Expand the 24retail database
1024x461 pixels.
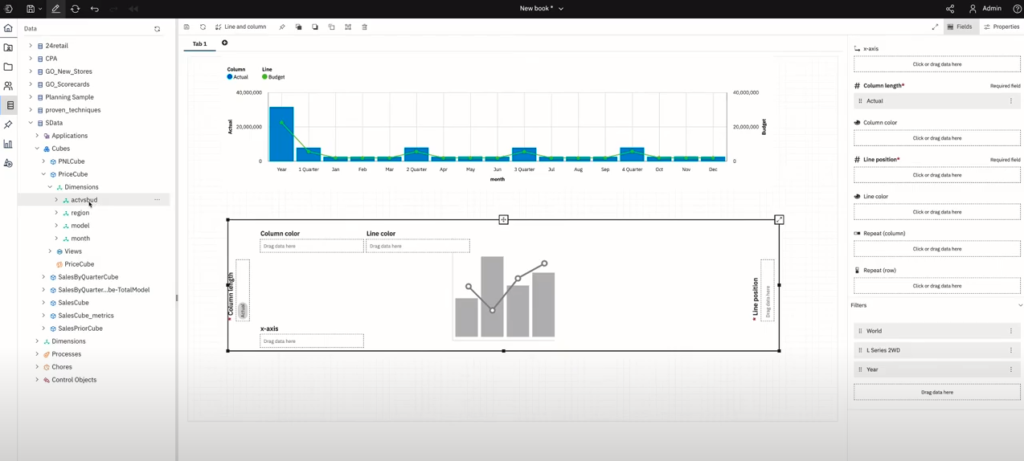click(x=30, y=46)
